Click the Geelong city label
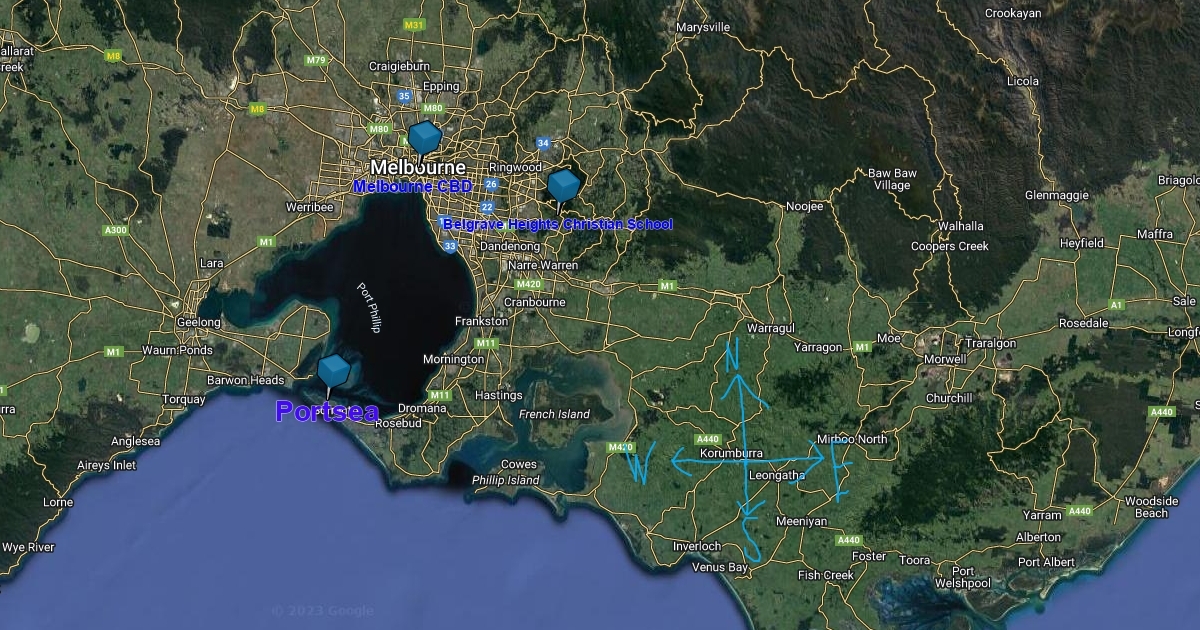Viewport: 1200px width, 630px height. (x=198, y=322)
